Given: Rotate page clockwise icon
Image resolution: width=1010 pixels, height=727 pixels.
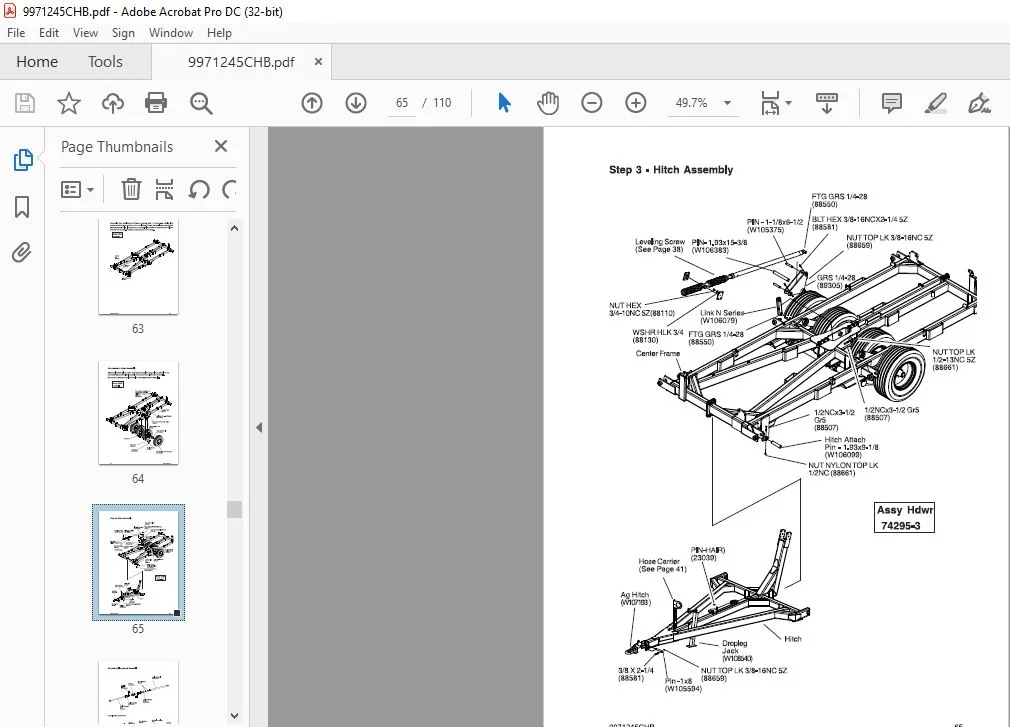Looking at the screenshot, I should click(x=229, y=189).
